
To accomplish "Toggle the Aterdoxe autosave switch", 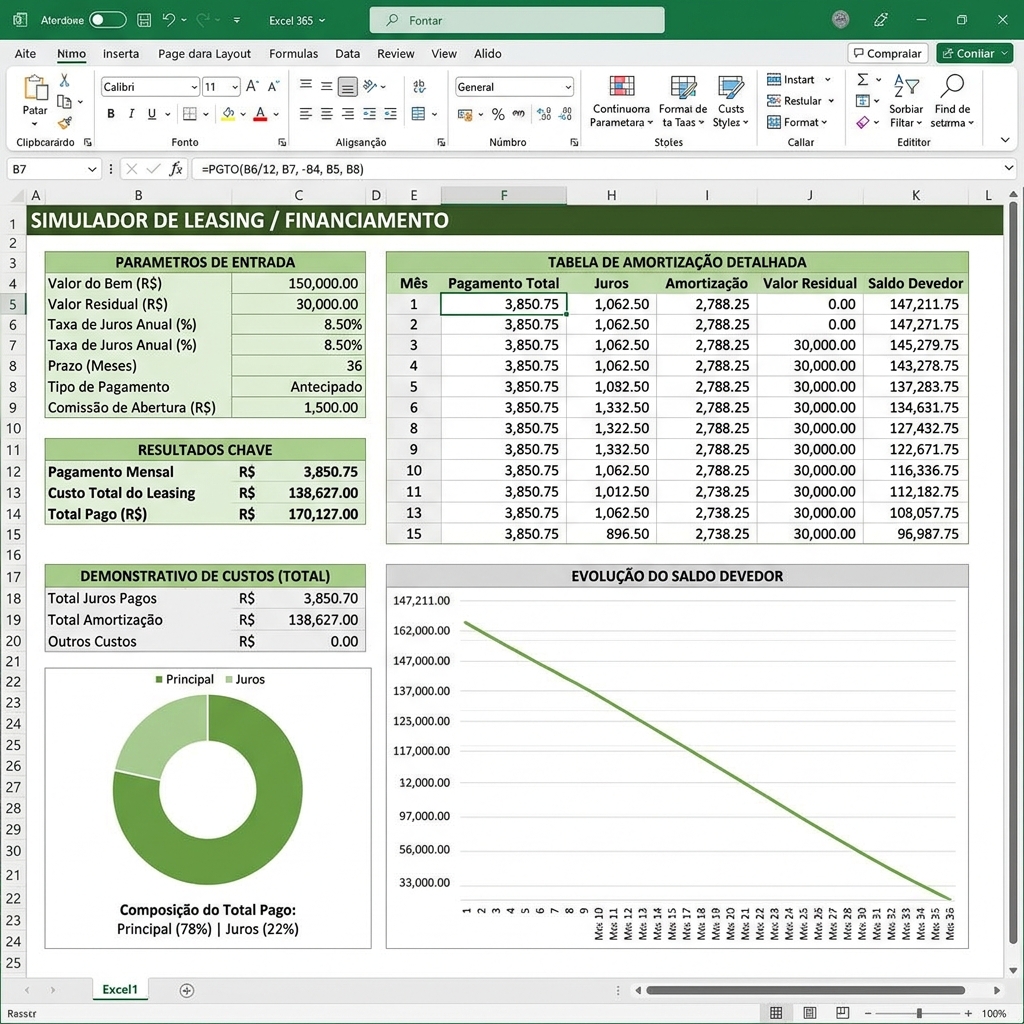I will pos(108,20).
